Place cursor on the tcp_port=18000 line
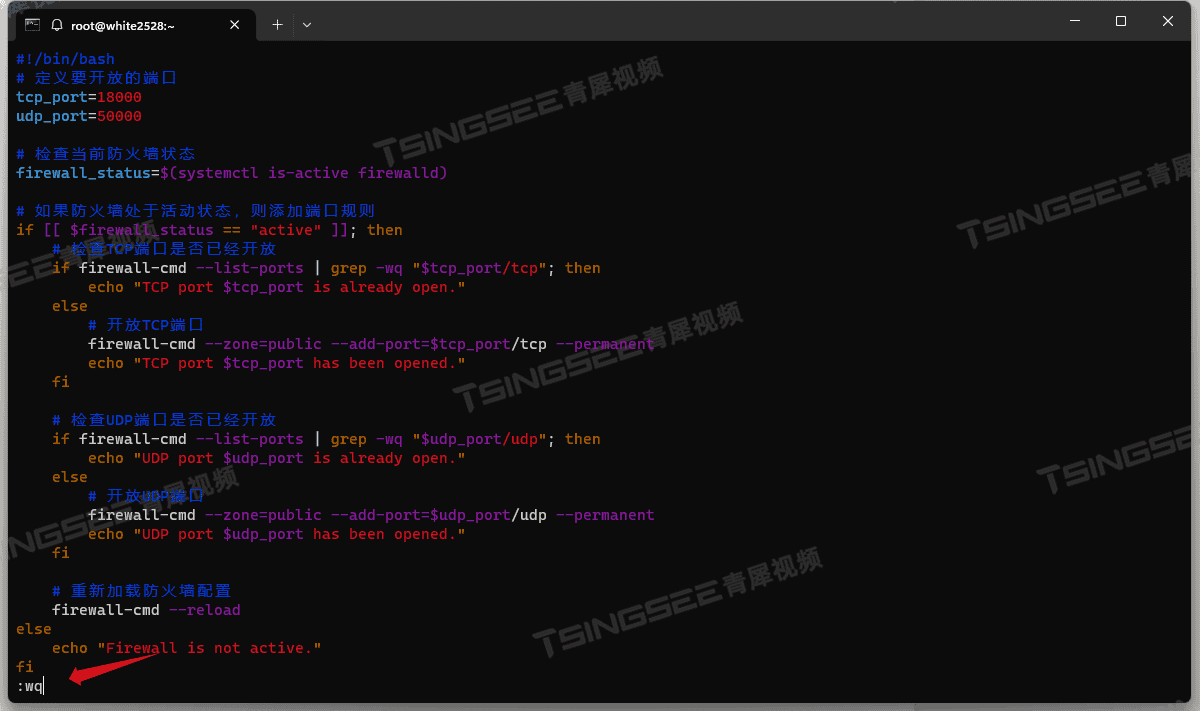Viewport: 1200px width, 711px height. point(69,96)
